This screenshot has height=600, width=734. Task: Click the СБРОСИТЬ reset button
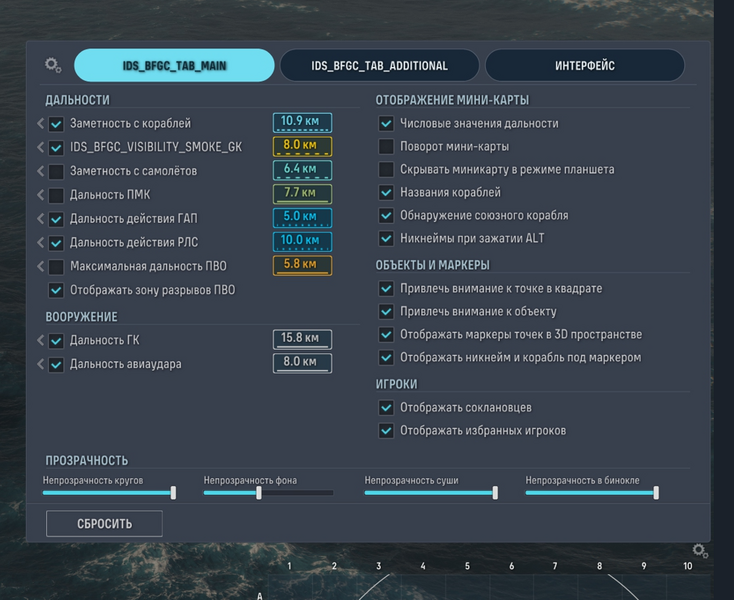(x=104, y=524)
